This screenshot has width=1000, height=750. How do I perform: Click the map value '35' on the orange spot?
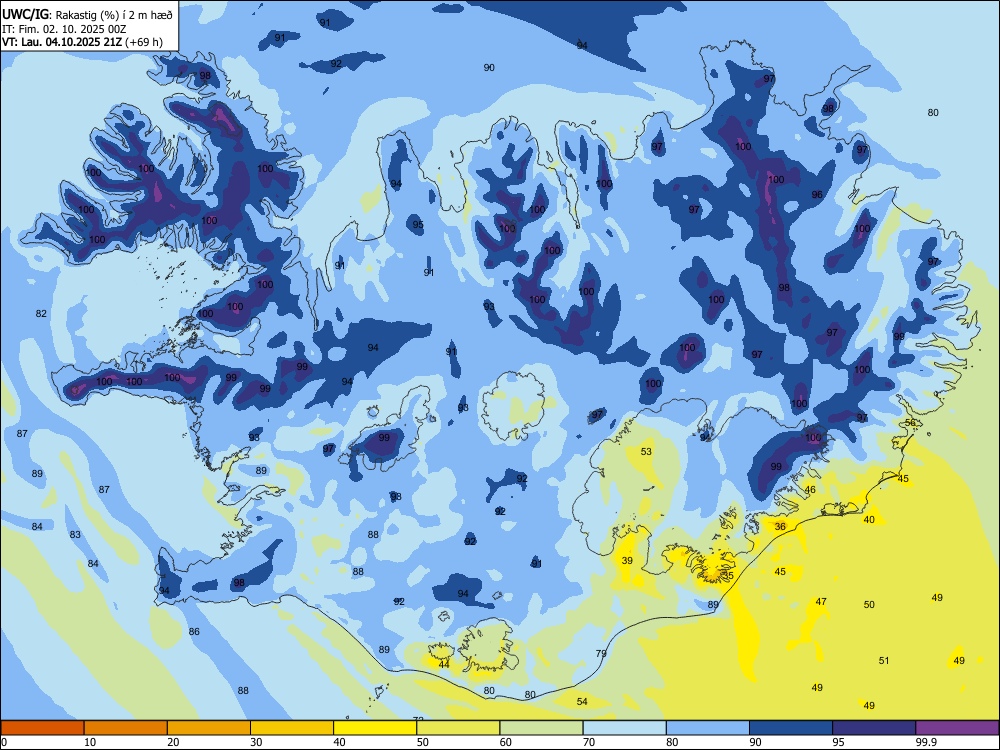728,575
